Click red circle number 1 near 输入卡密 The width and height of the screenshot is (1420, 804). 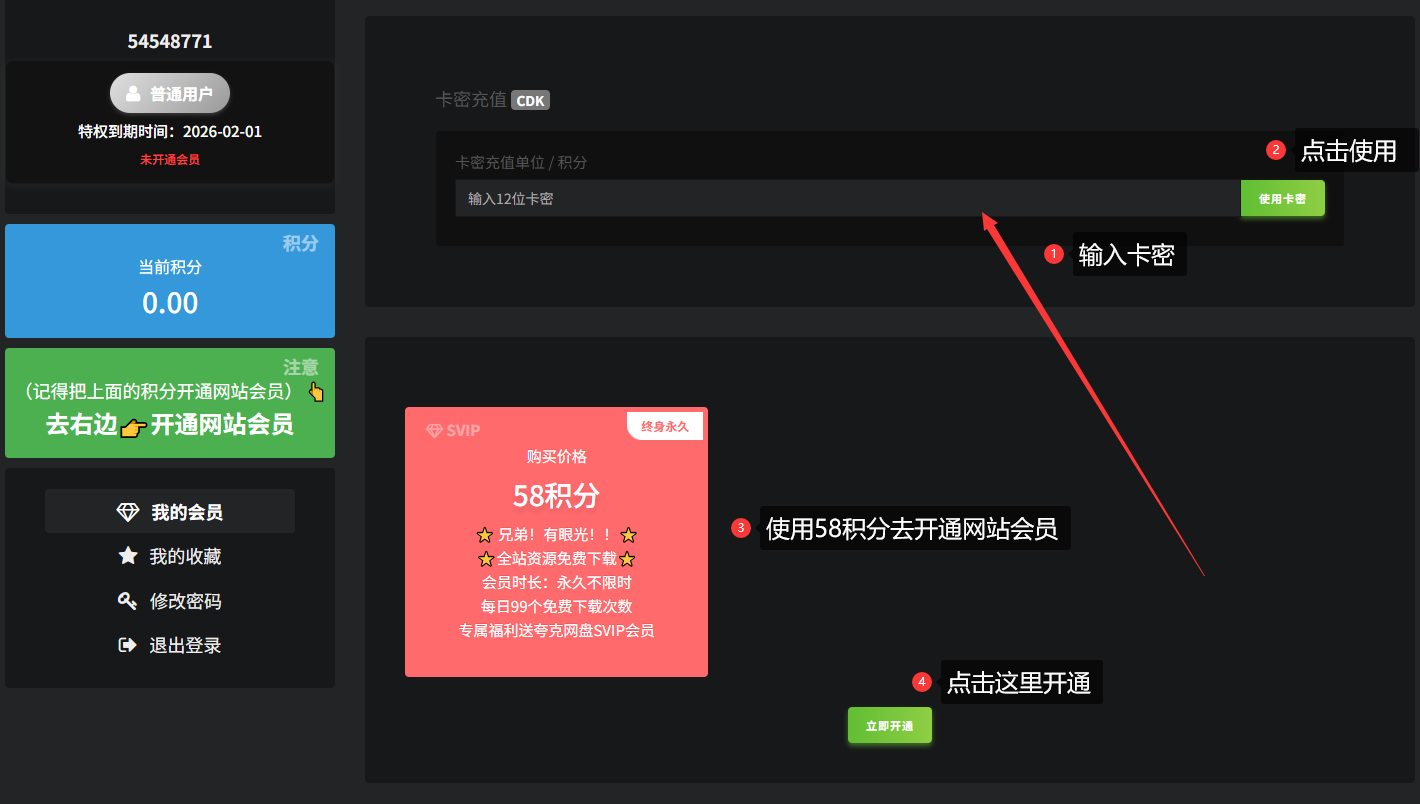tap(1053, 255)
